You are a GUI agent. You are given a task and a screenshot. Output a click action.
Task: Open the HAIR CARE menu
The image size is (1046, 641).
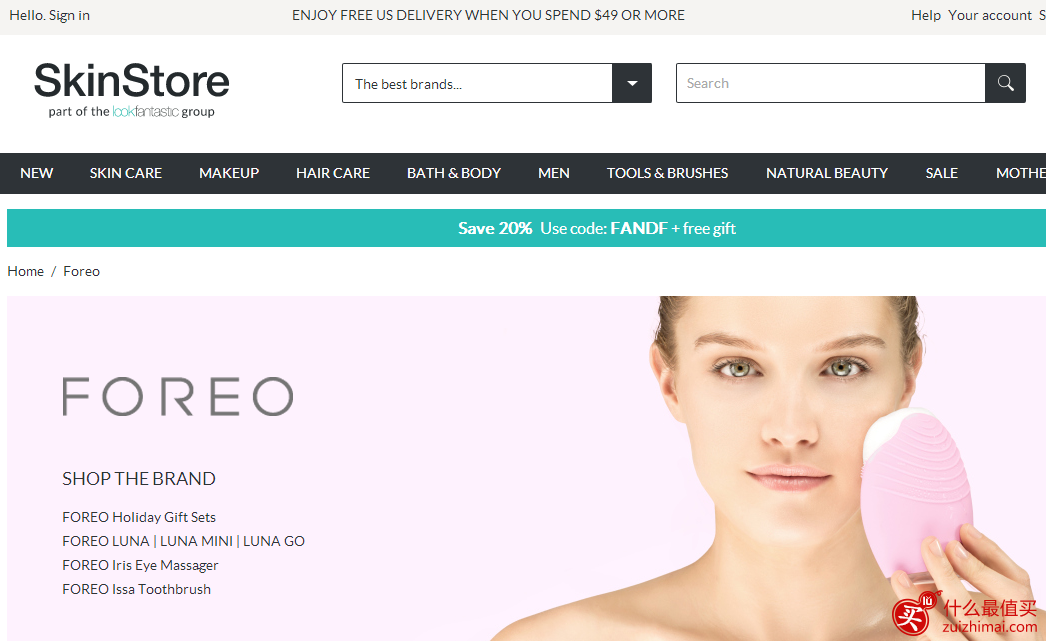pos(333,173)
